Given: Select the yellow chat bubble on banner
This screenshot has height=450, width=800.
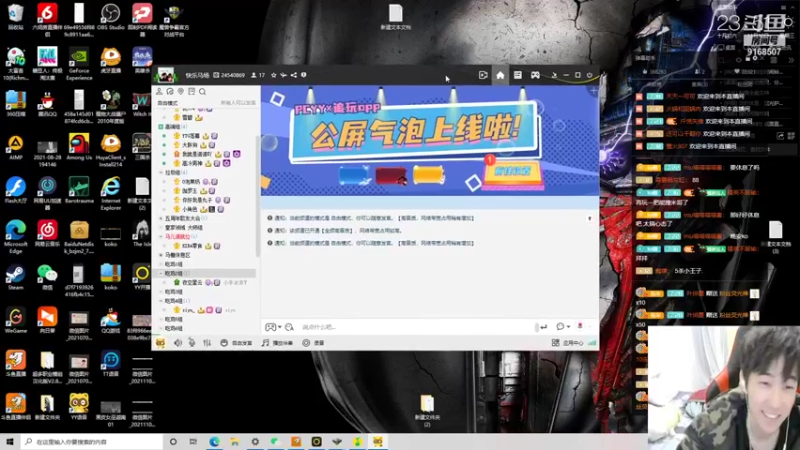Looking at the screenshot, I should tap(428, 175).
